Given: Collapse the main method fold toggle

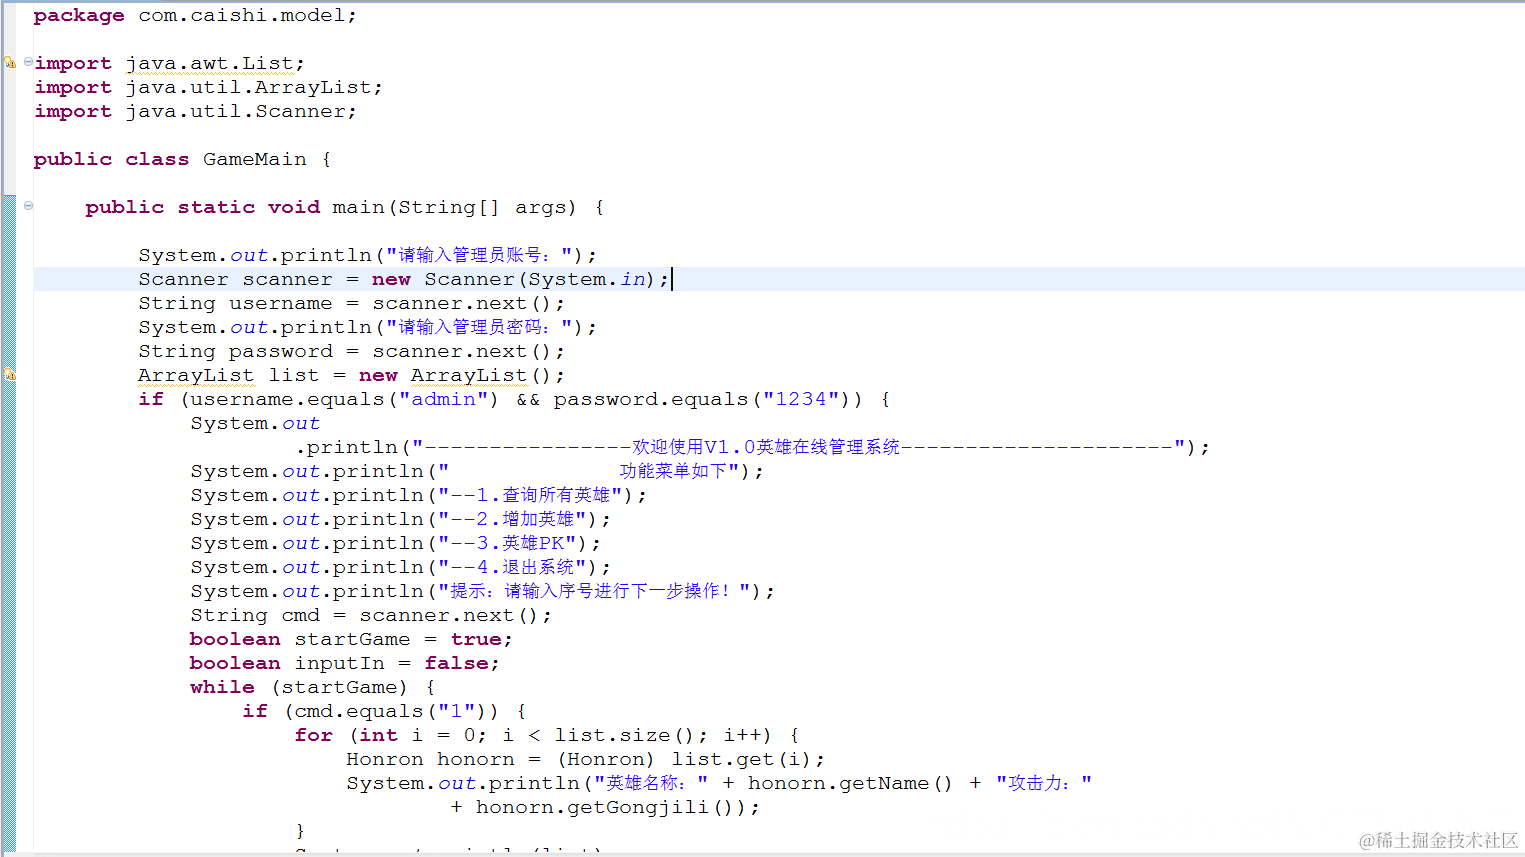Looking at the screenshot, I should [x=28, y=206].
